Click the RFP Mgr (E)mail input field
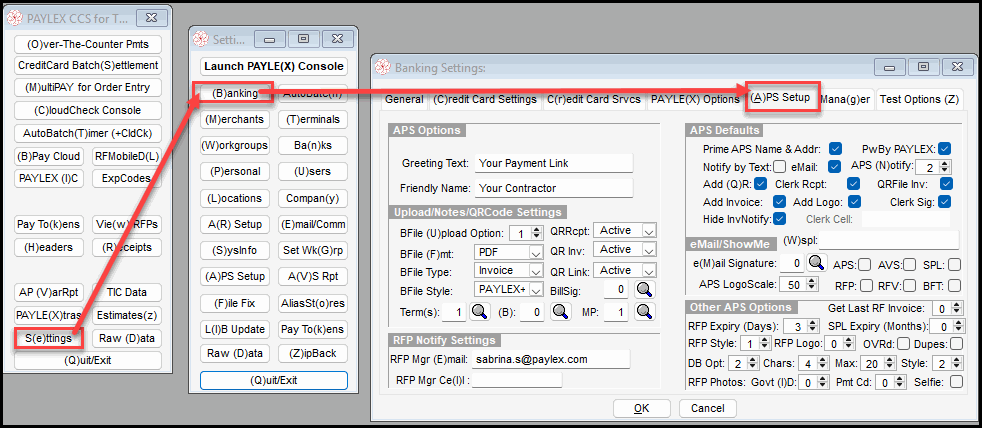Screen dimensions: 982x428 click(551, 359)
